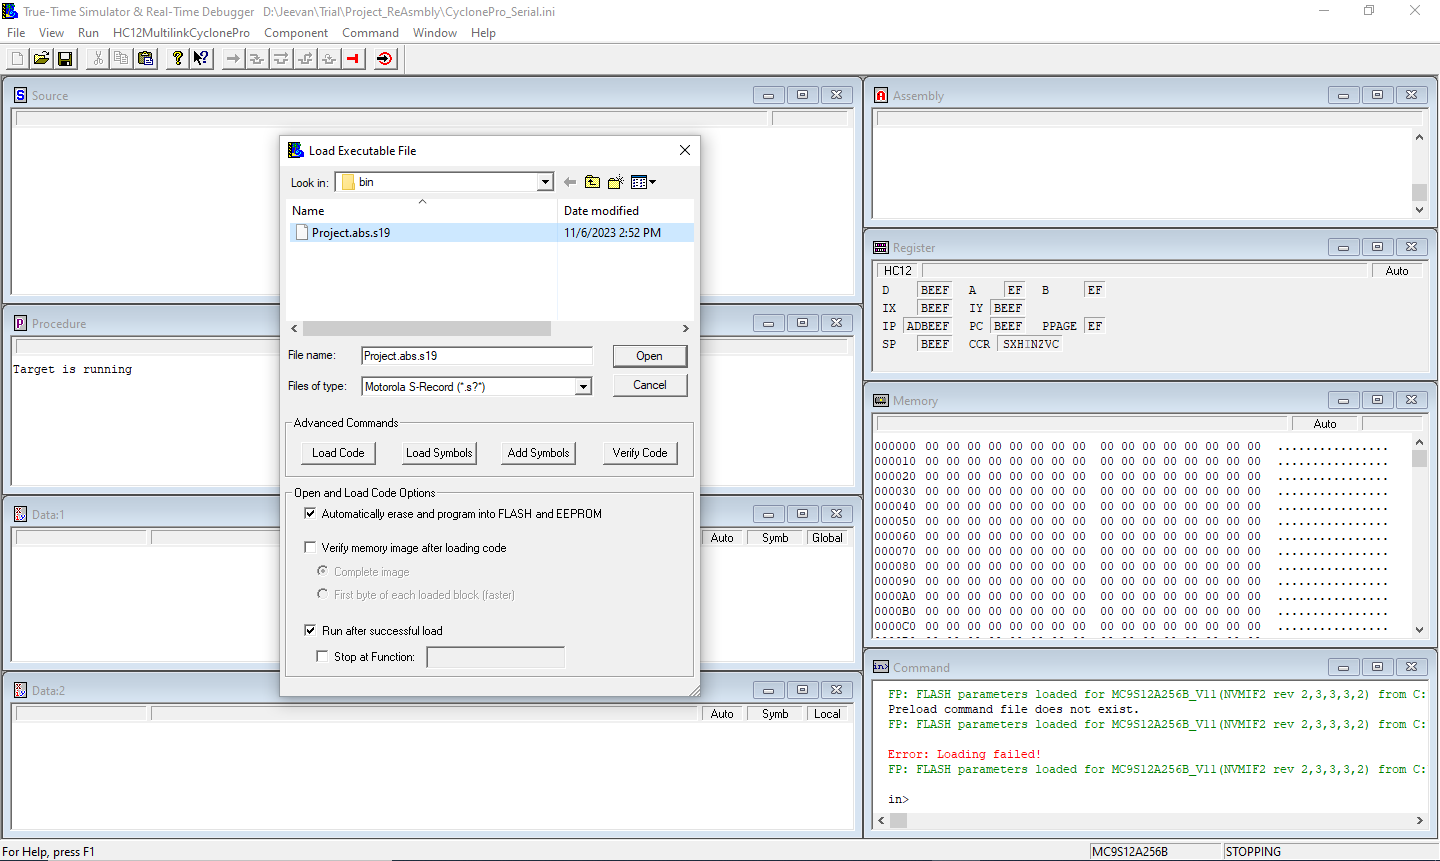
Task: Disable Run after successful load option
Action: (x=311, y=630)
